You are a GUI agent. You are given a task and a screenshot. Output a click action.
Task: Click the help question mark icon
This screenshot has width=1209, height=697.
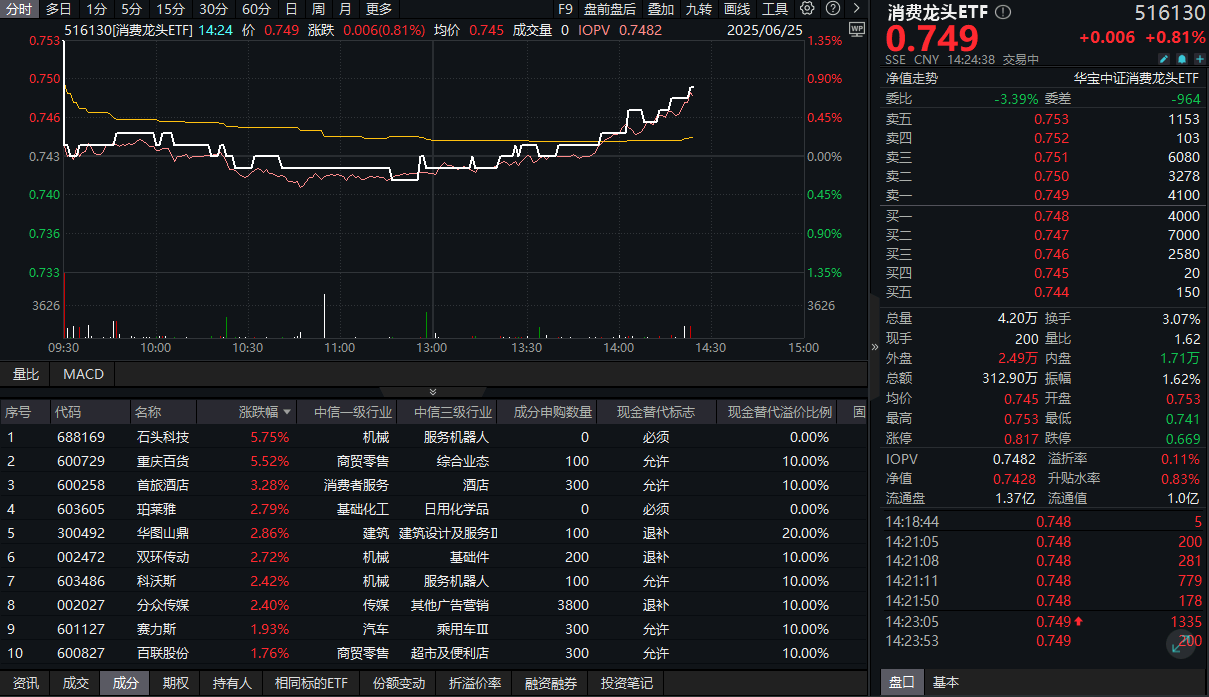click(x=832, y=9)
